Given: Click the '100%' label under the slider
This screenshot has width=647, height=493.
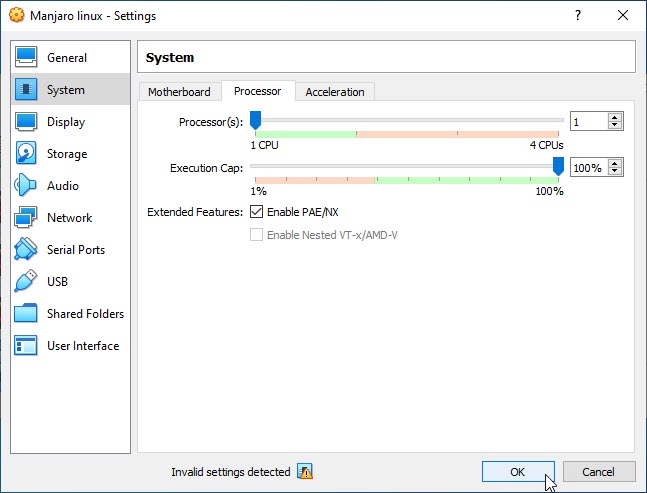Looking at the screenshot, I should 549,191.
